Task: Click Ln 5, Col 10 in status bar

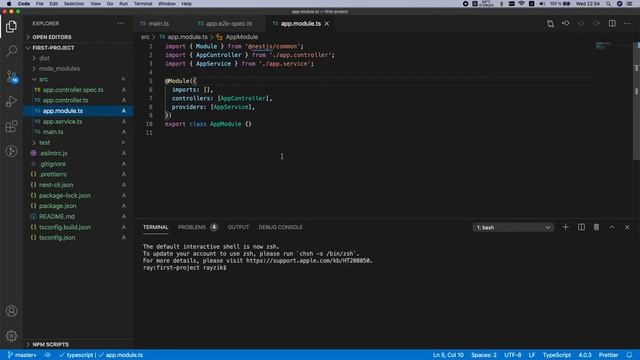Action: click(448, 355)
